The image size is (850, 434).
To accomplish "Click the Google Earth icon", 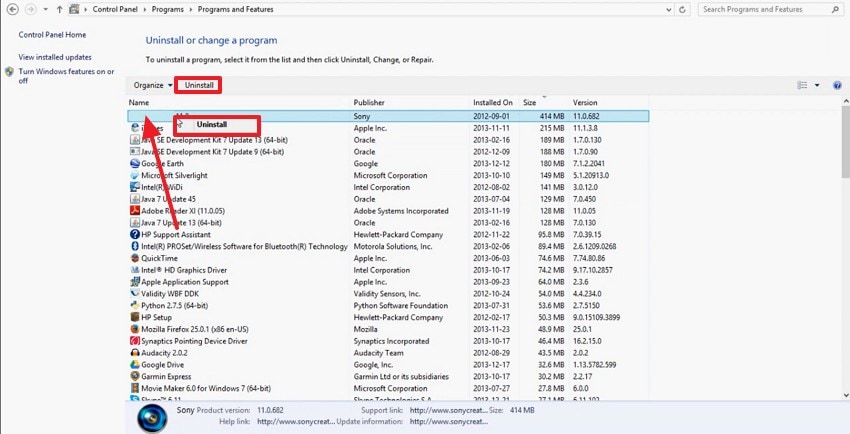I will pos(134,164).
